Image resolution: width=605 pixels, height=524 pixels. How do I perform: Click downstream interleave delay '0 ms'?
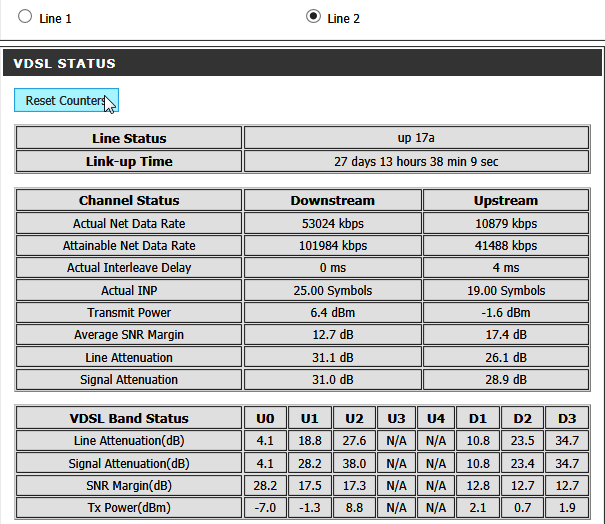coord(333,267)
